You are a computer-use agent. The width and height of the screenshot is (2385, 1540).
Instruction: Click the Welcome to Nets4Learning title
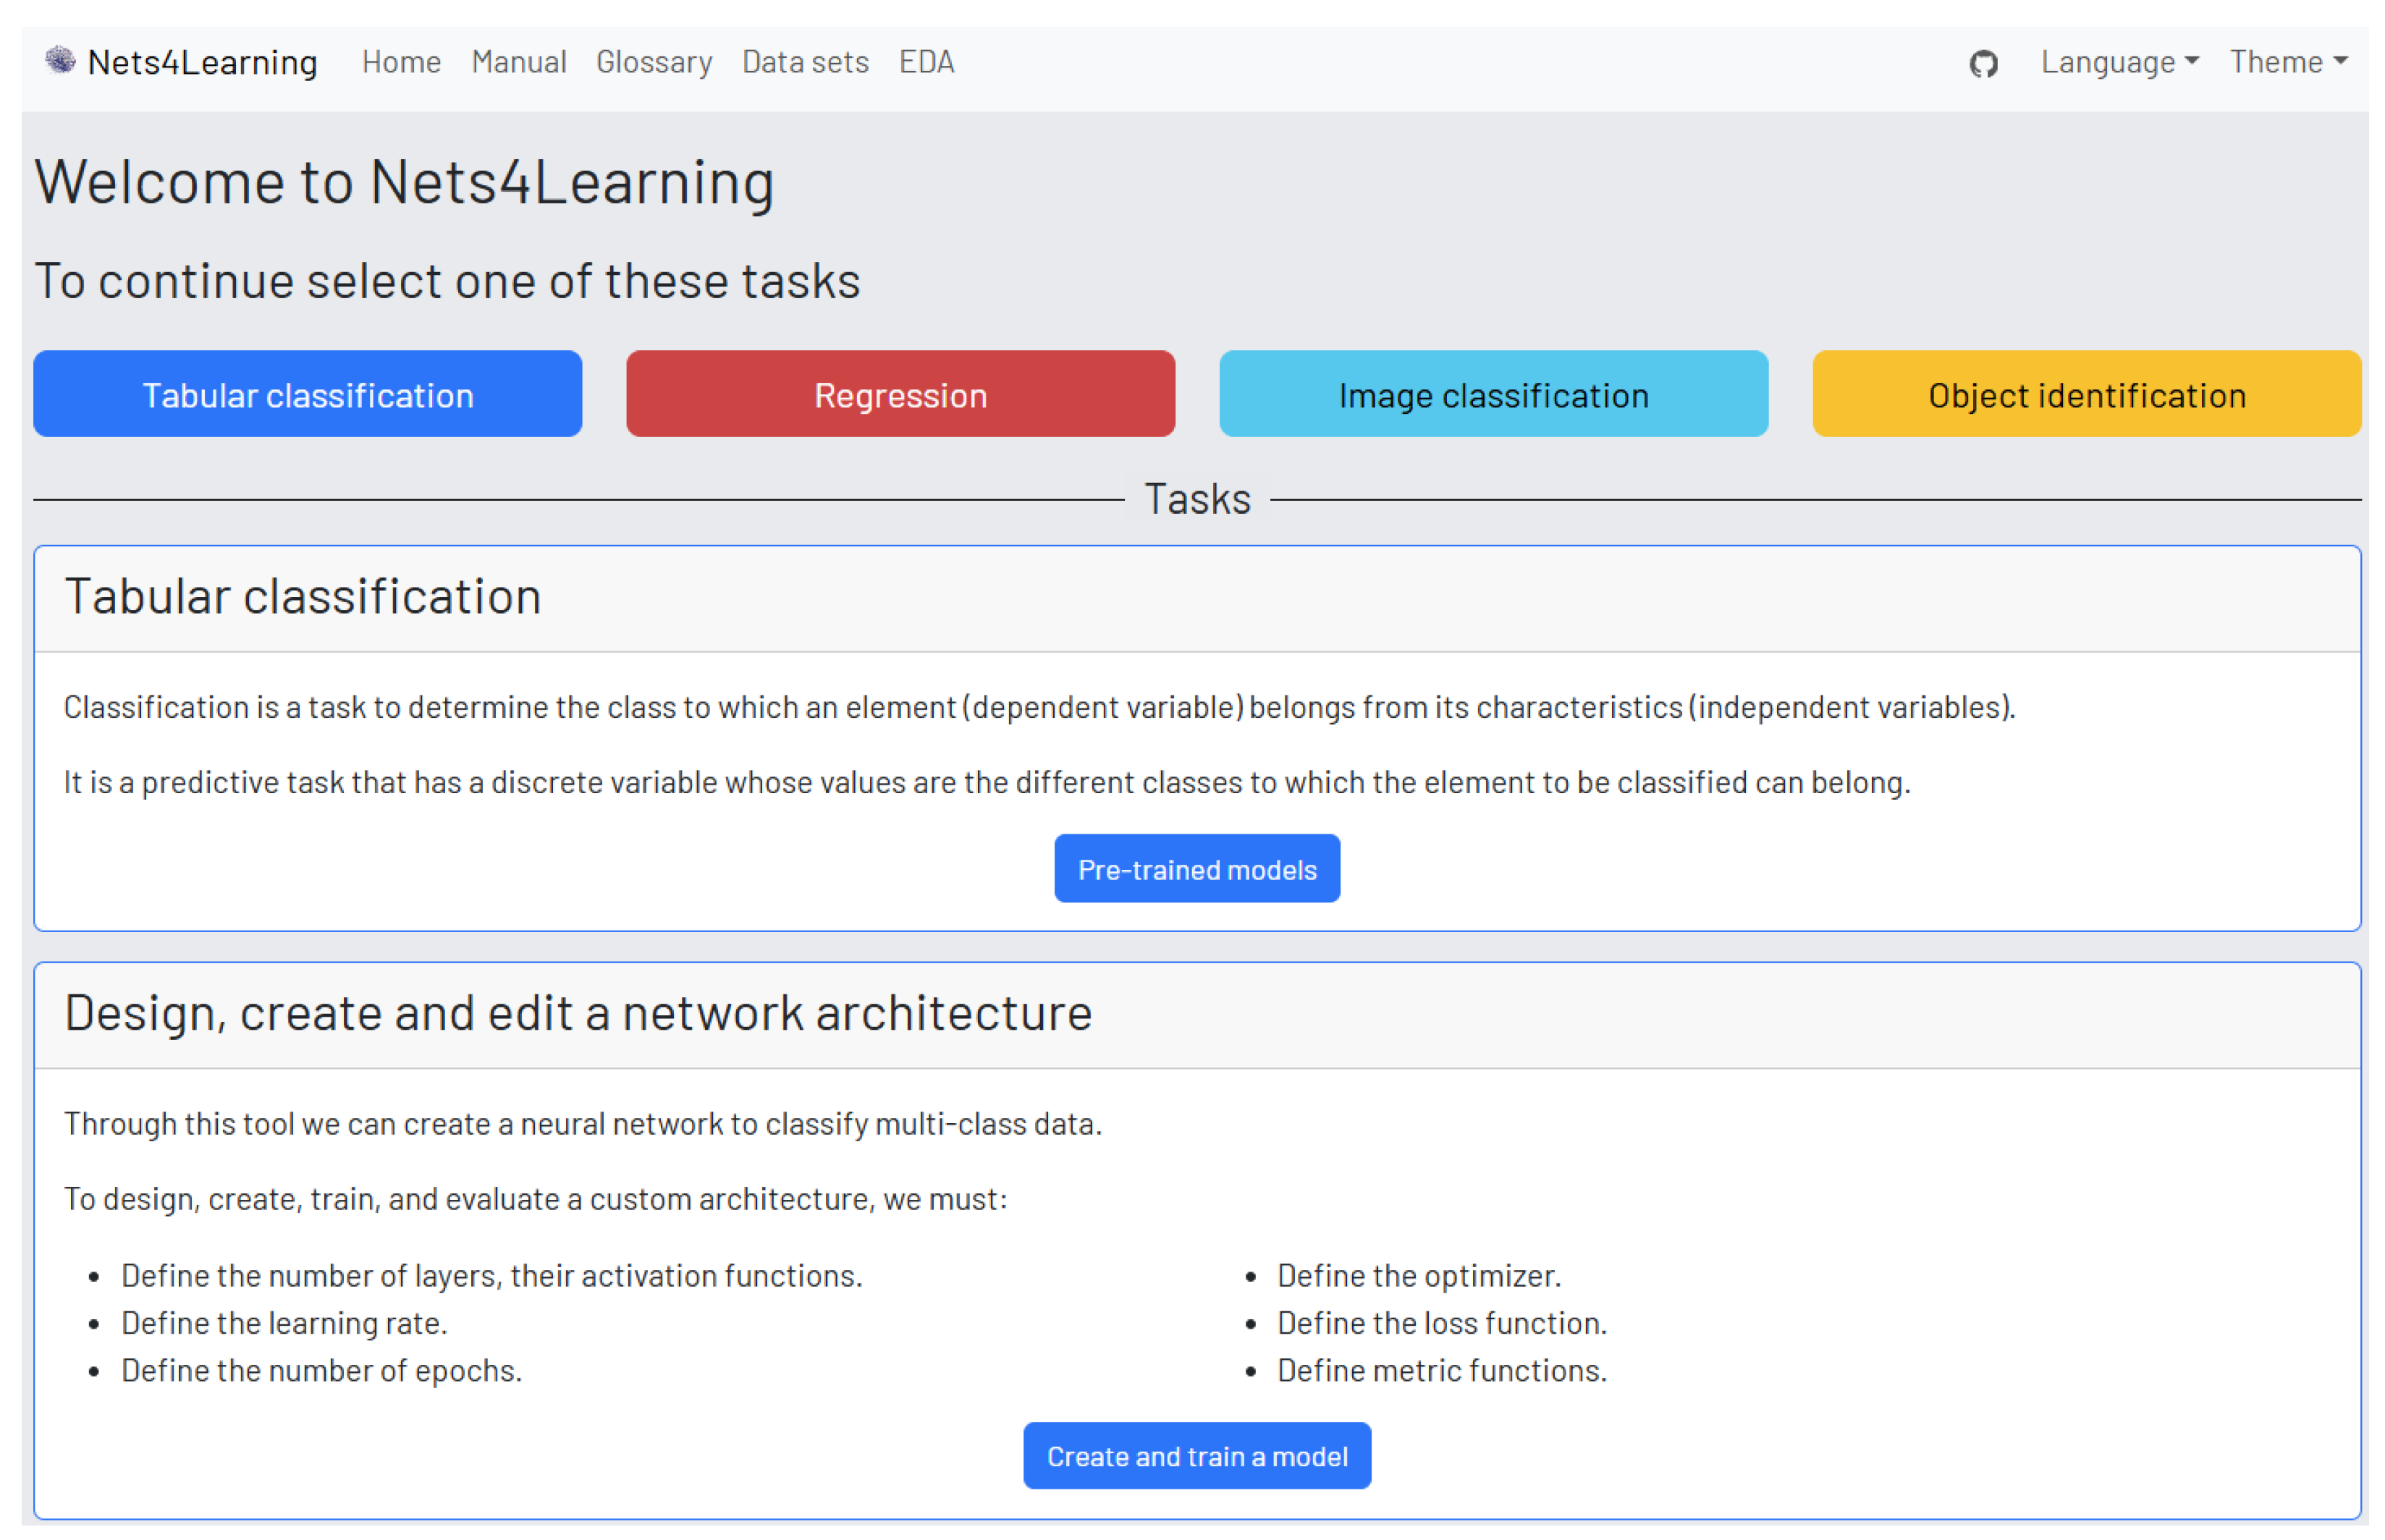404,182
